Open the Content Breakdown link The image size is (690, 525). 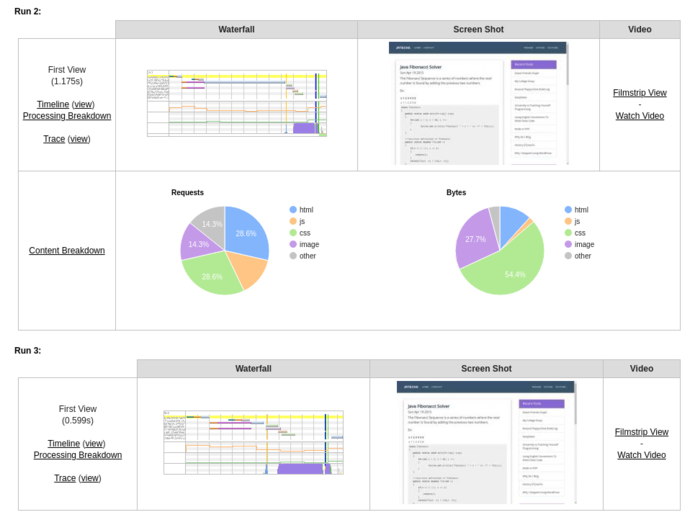click(x=67, y=250)
